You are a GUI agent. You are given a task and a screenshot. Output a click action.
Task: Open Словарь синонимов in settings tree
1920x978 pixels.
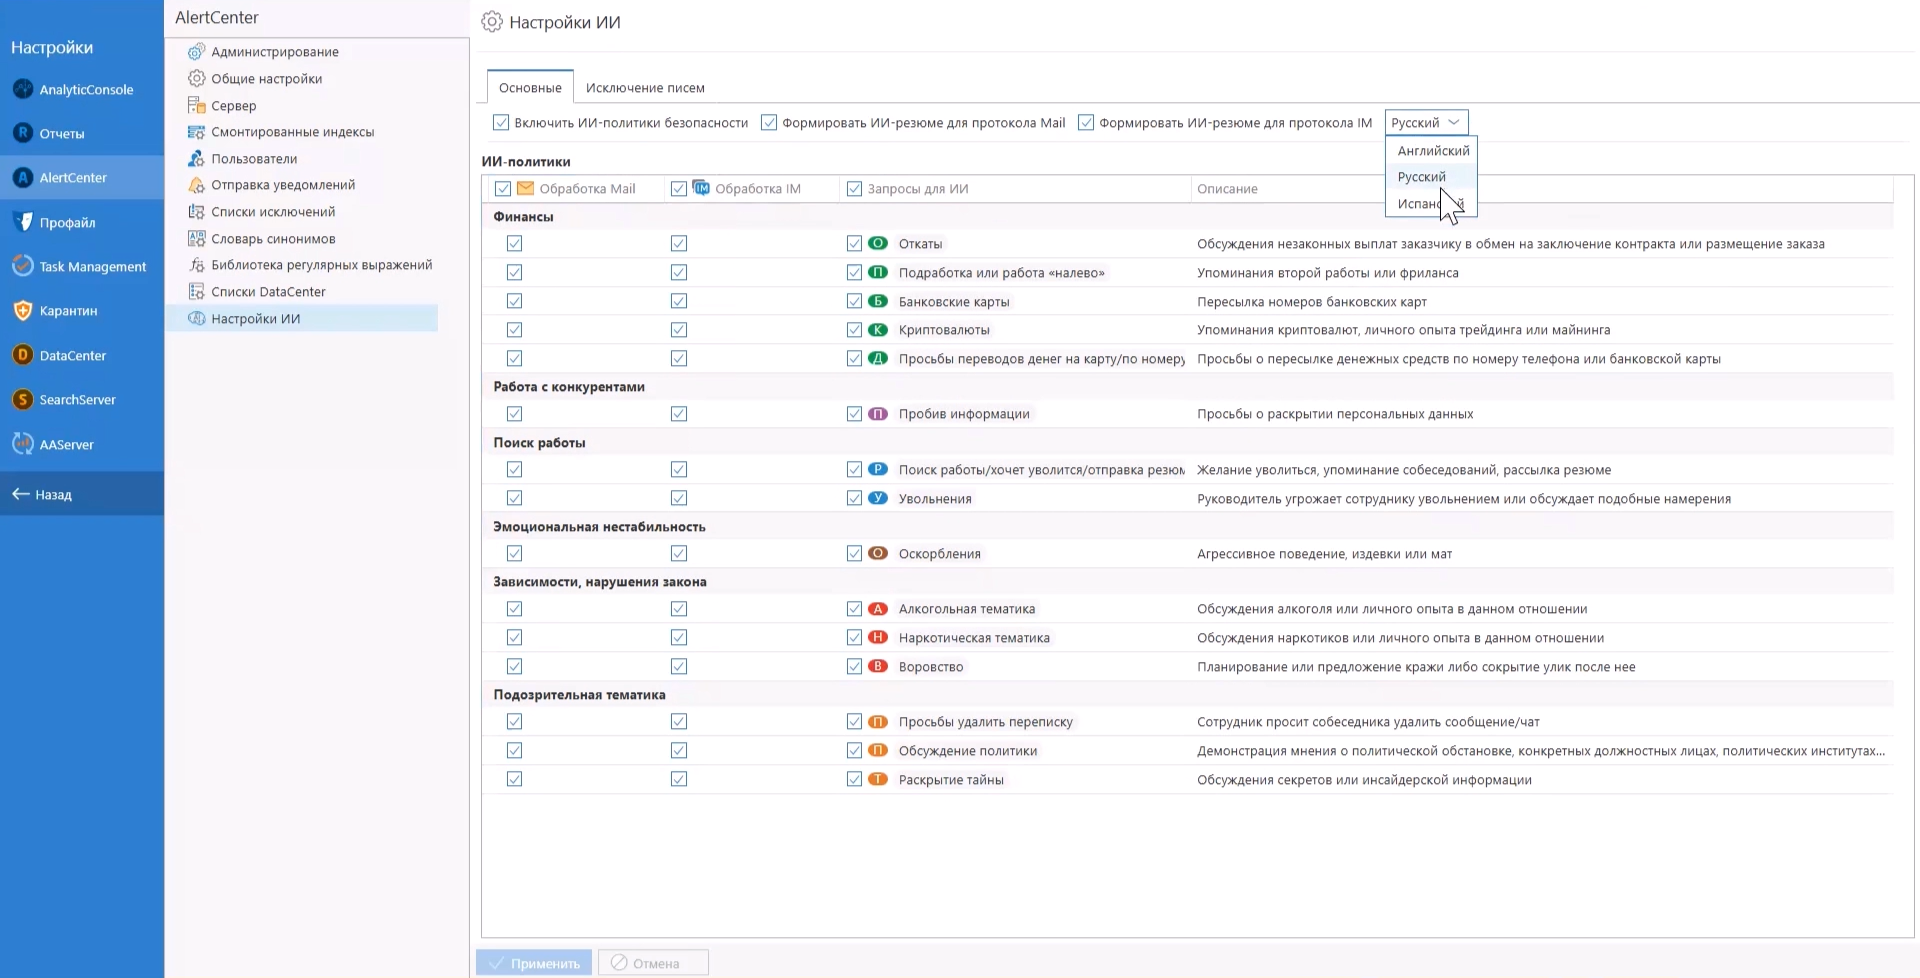273,239
